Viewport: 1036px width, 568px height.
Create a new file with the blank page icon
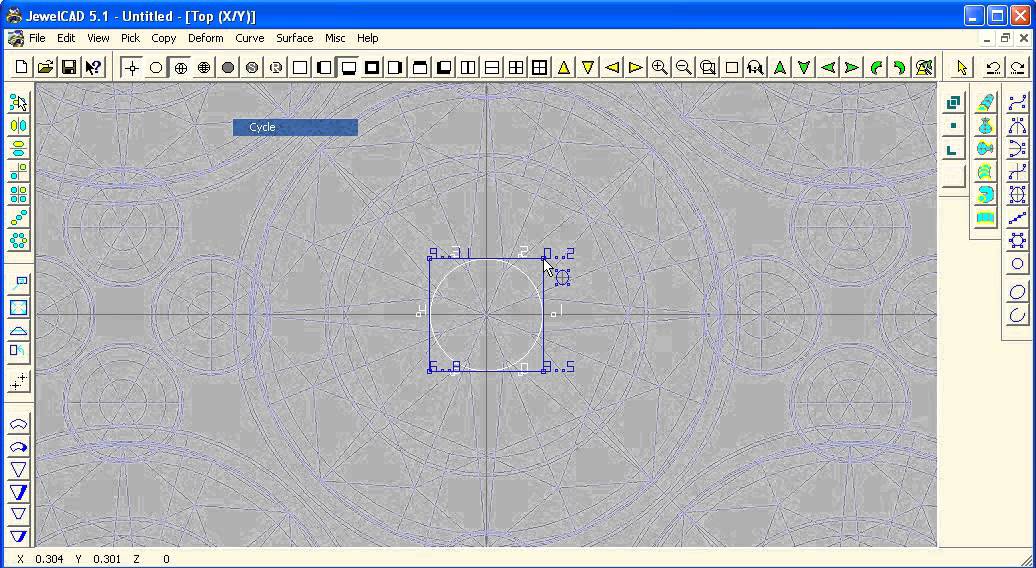pyautogui.click(x=21, y=67)
